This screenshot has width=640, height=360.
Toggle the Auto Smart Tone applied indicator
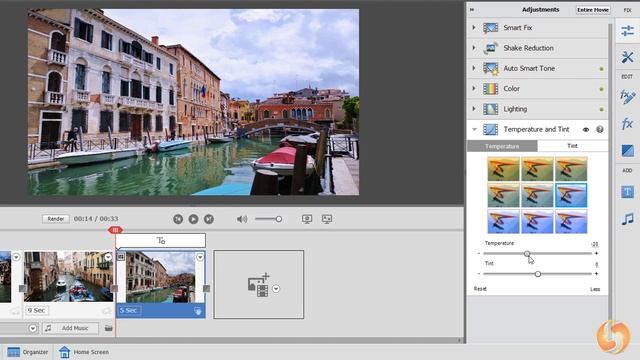pos(601,69)
